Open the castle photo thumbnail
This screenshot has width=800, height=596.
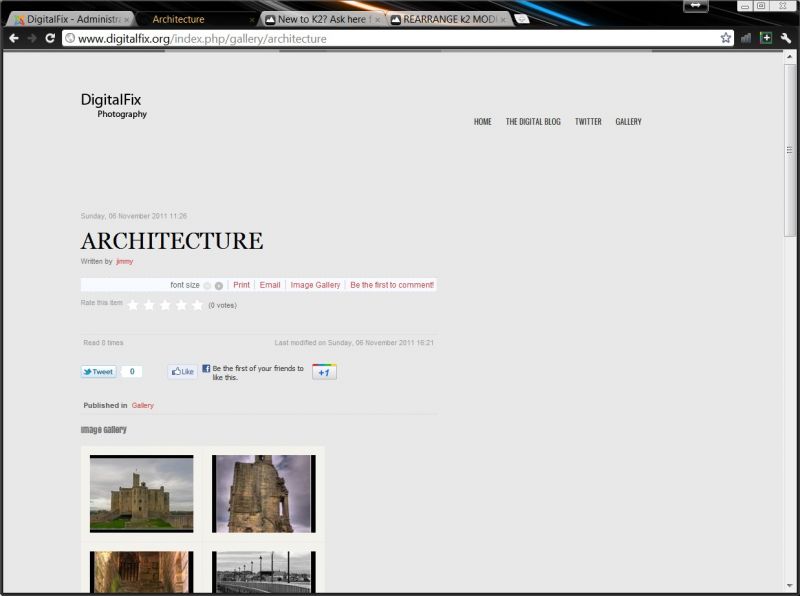click(141, 494)
